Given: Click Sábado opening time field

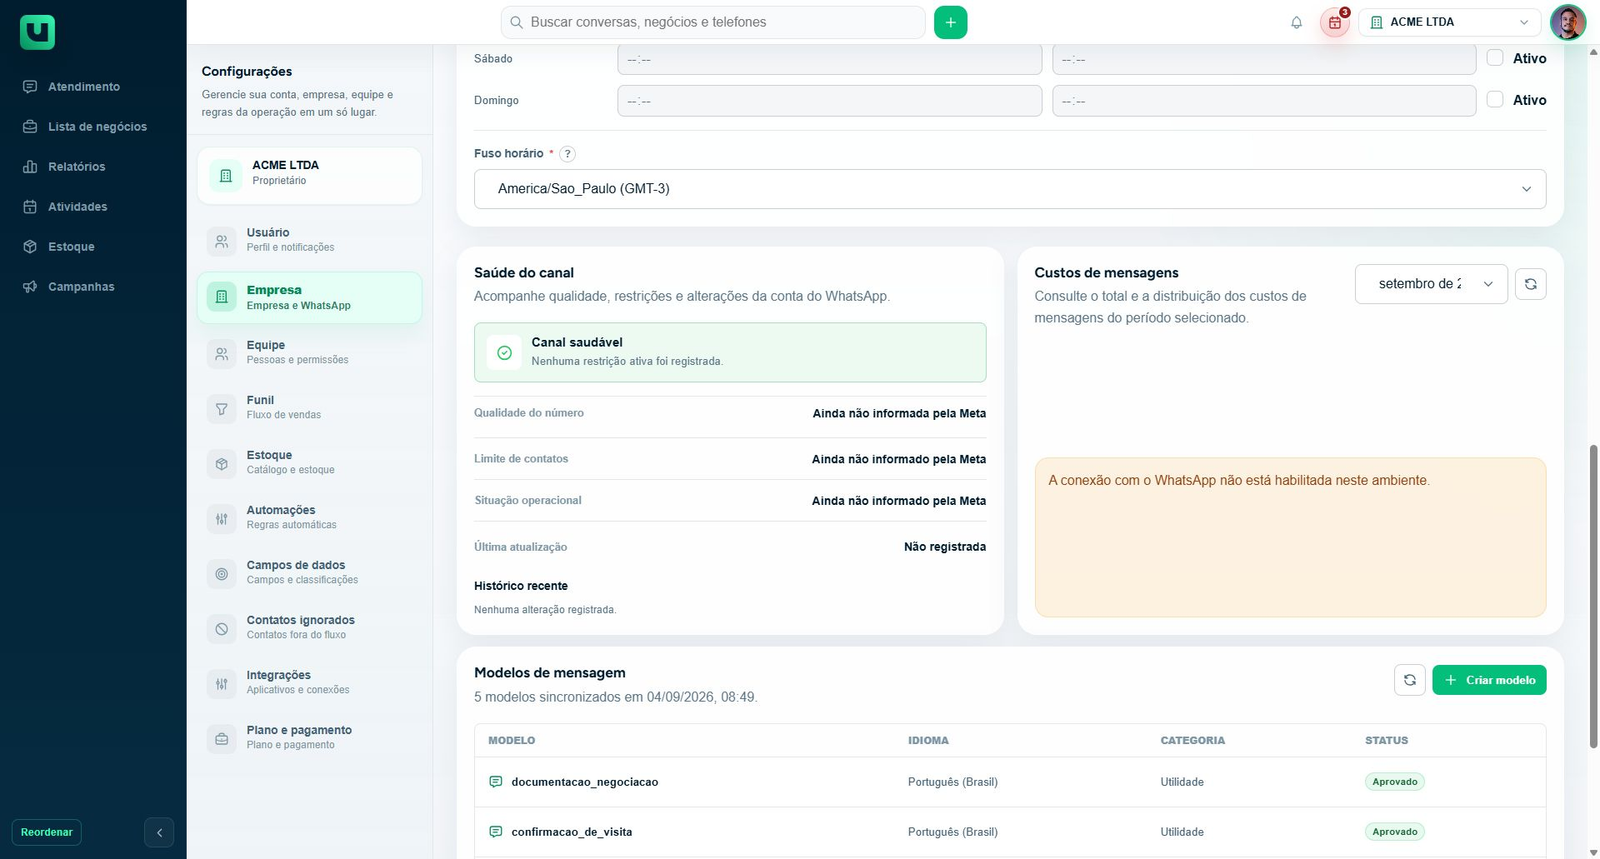Looking at the screenshot, I should point(829,59).
